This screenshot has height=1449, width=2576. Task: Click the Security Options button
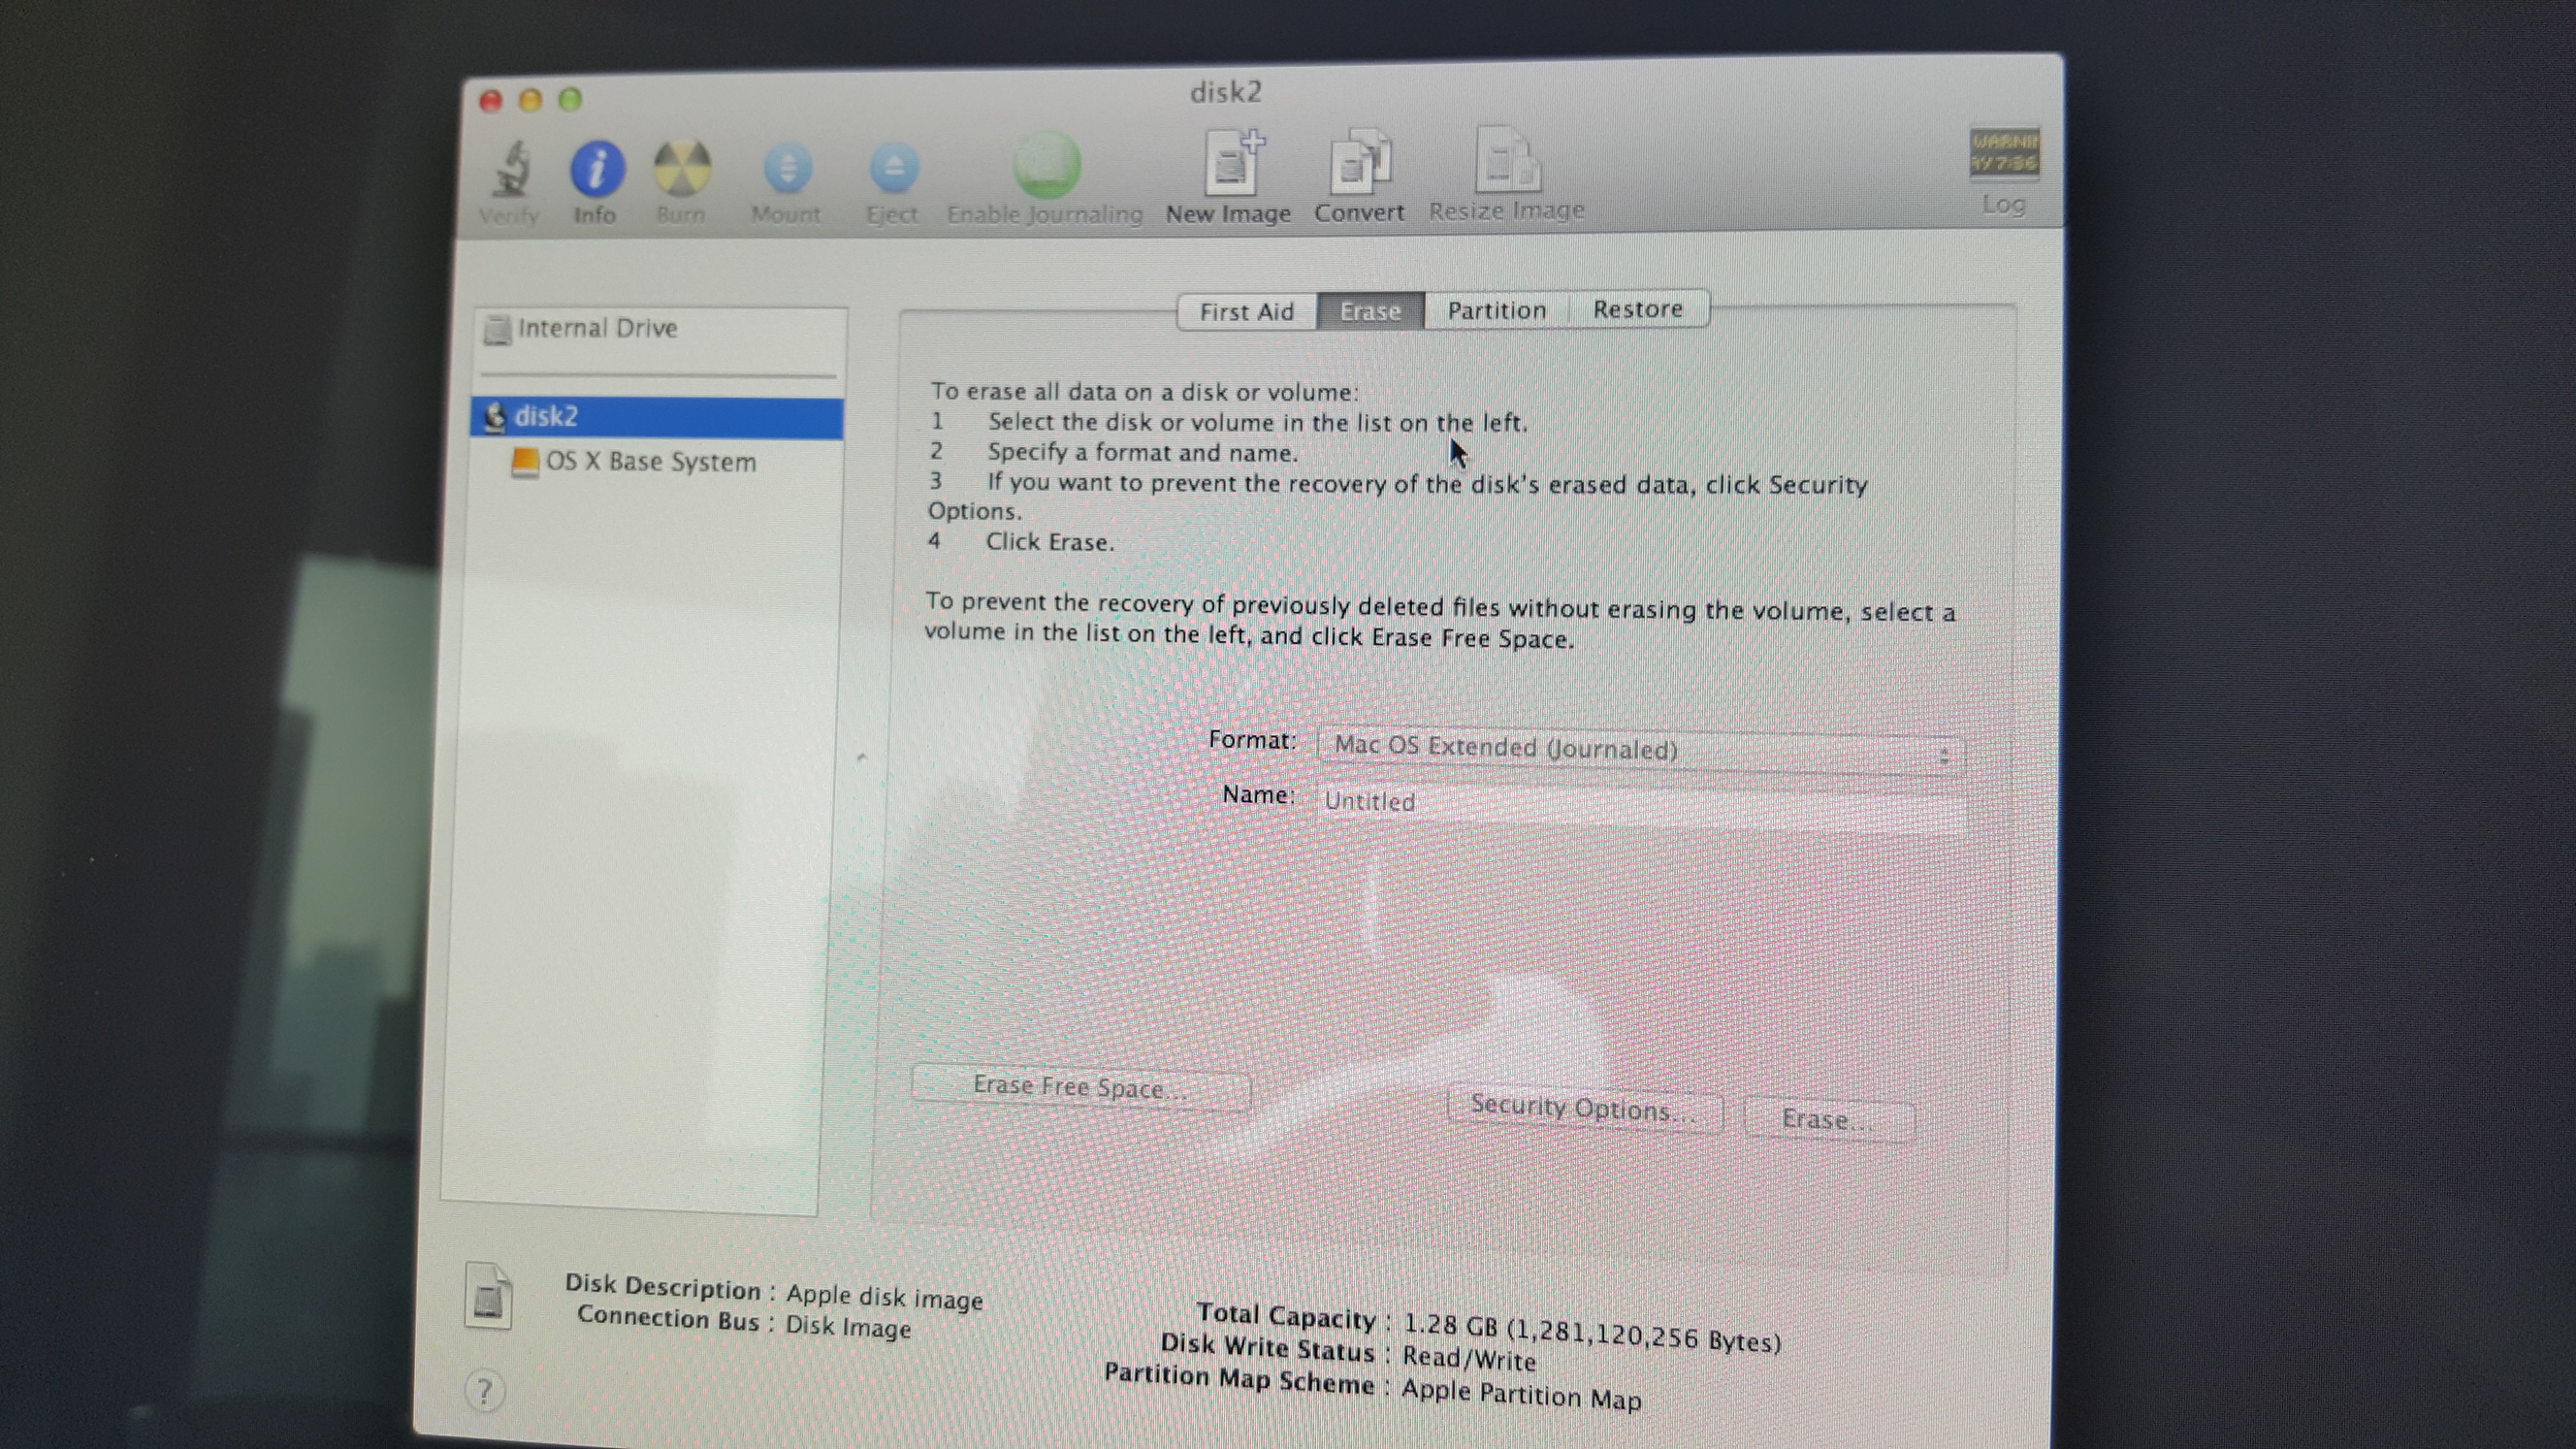1584,1108
